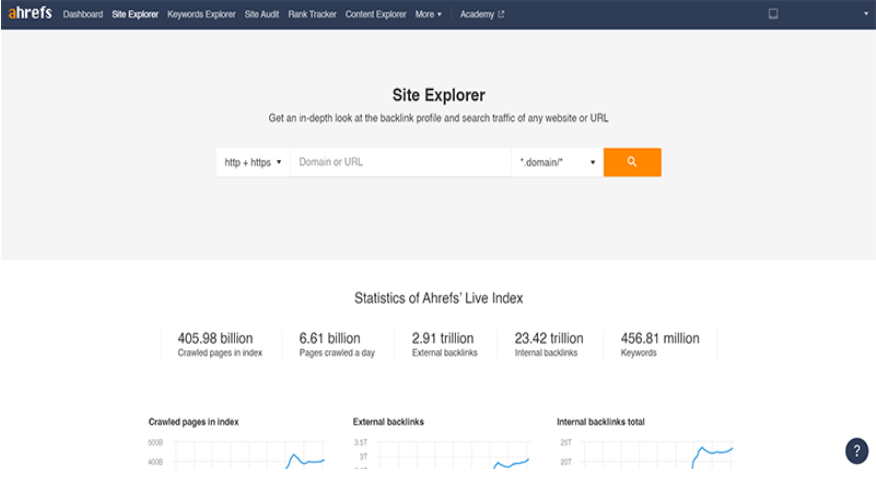Select Site Explorer in navigation

(135, 15)
